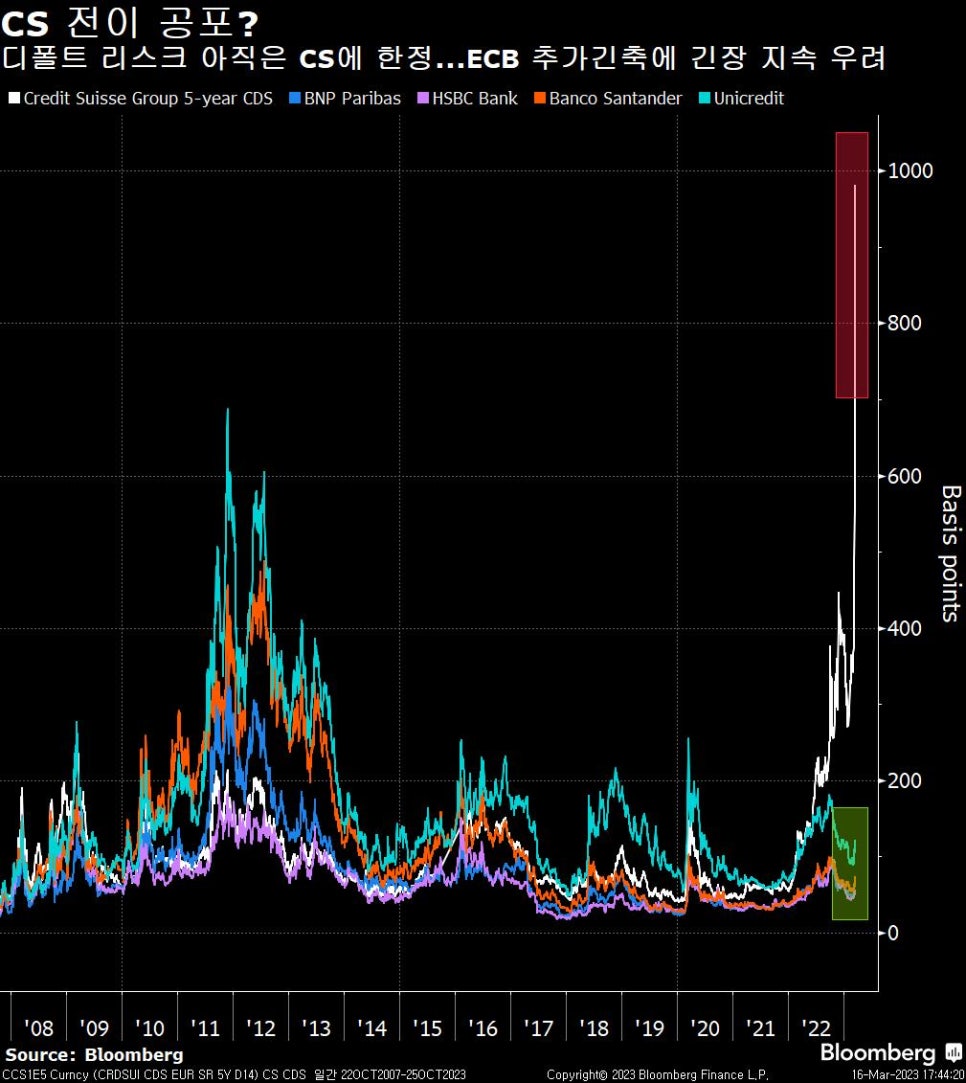The width and height of the screenshot is (966, 1083).
Task: Click the '14 year label on x-axis
Action: (x=372, y=1028)
